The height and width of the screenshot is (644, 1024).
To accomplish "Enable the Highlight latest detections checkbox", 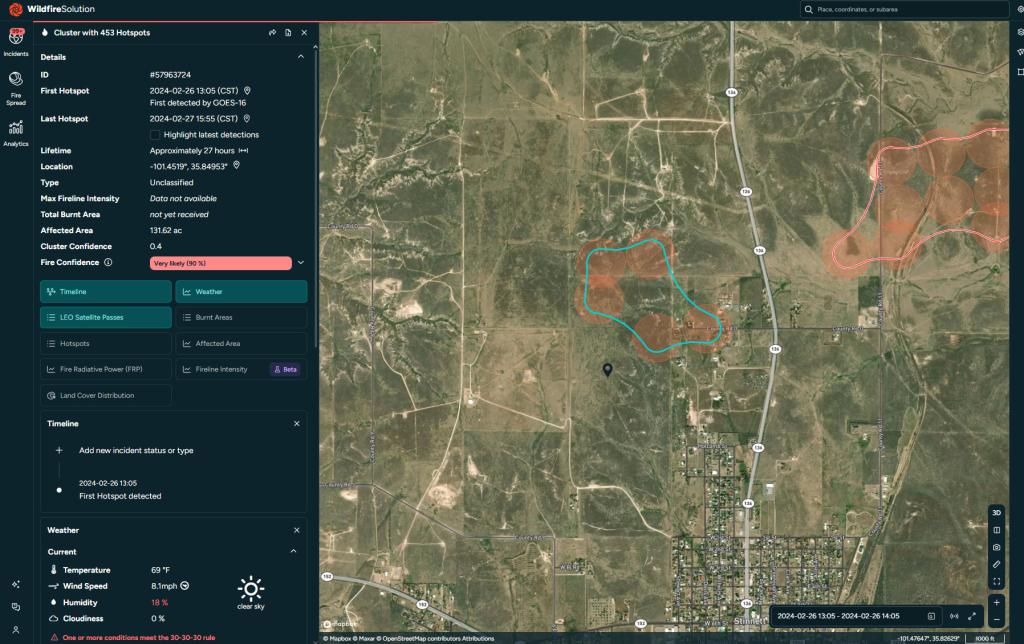I will click(x=153, y=134).
